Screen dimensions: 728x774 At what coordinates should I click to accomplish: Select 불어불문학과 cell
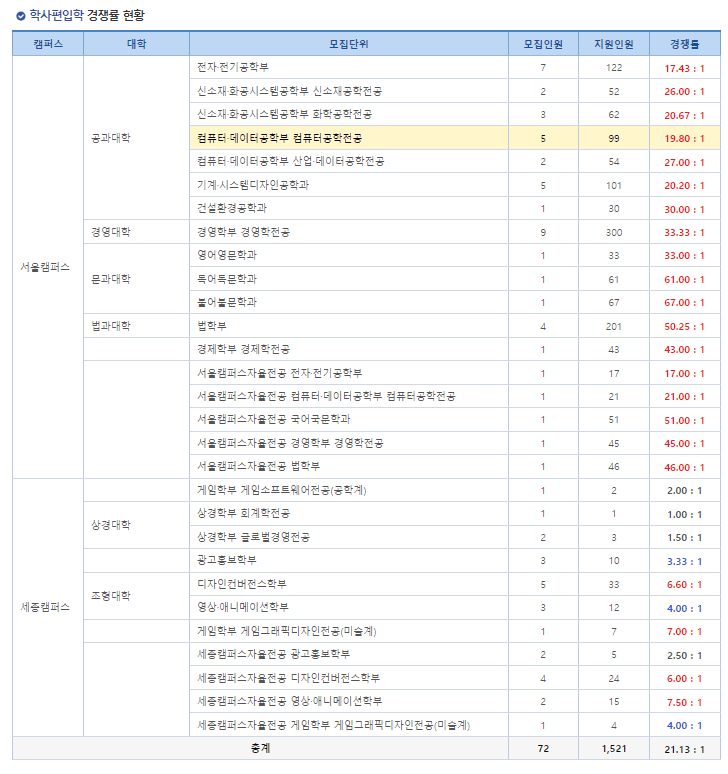(349, 302)
